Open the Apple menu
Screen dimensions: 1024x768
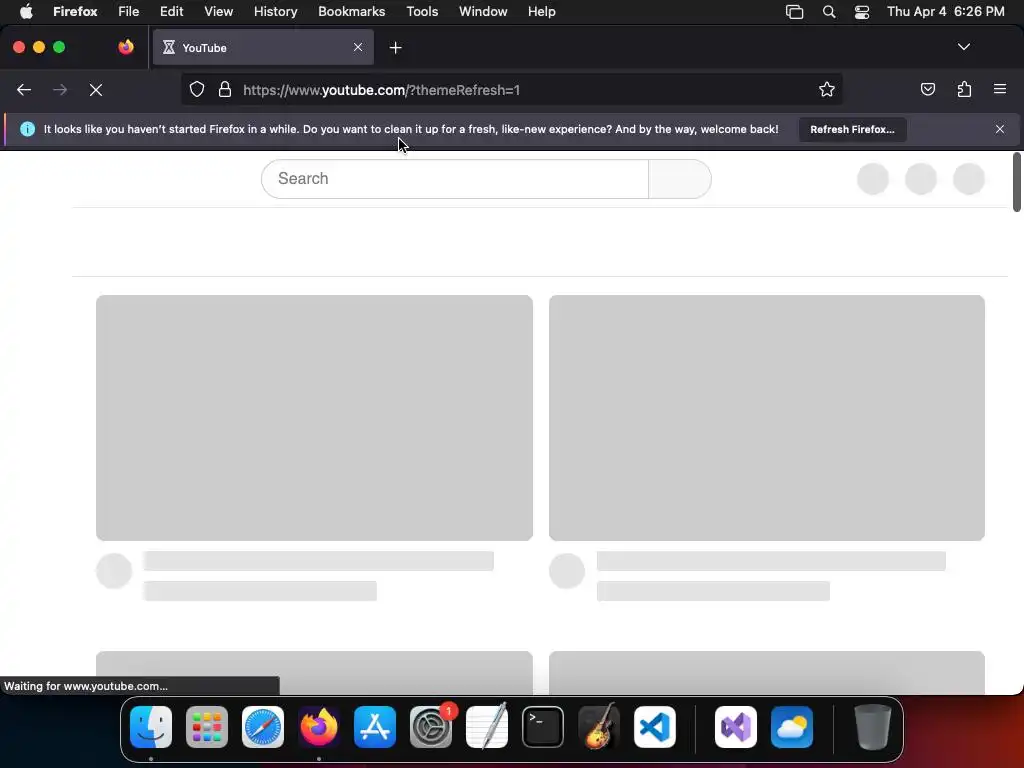[26, 12]
